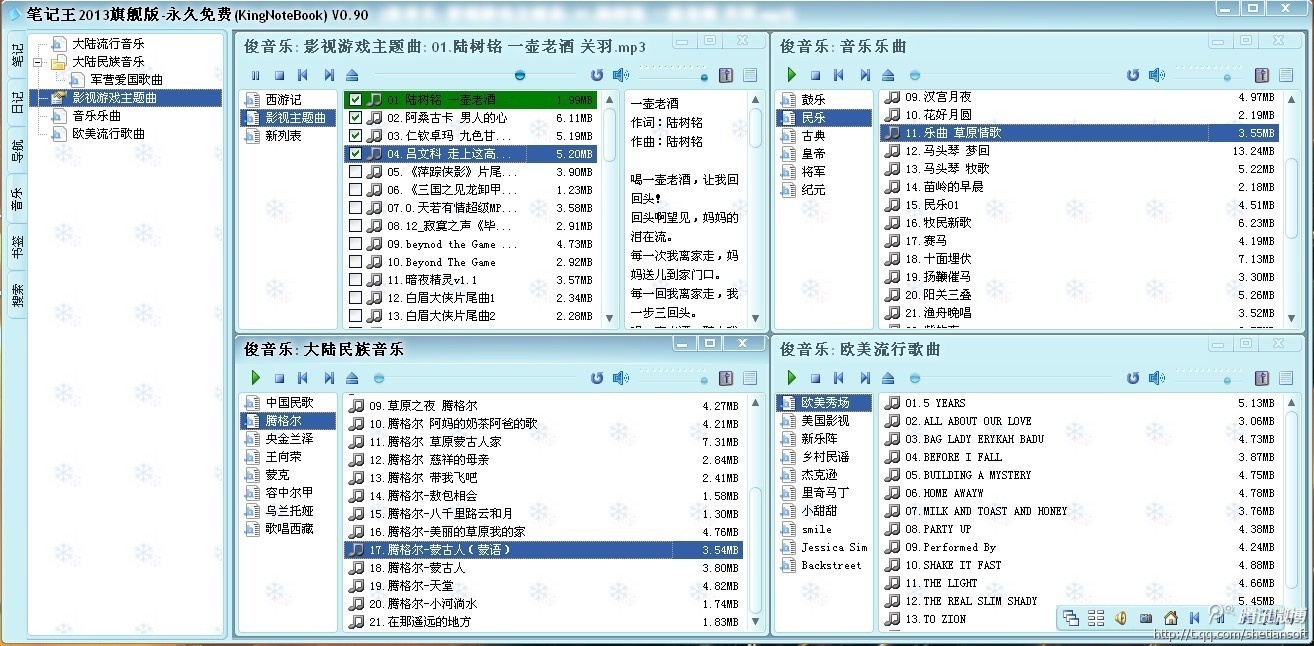Image resolution: width=1314 pixels, height=646 pixels.
Task: Check song 09.beynod the Game
Action: tap(355, 244)
